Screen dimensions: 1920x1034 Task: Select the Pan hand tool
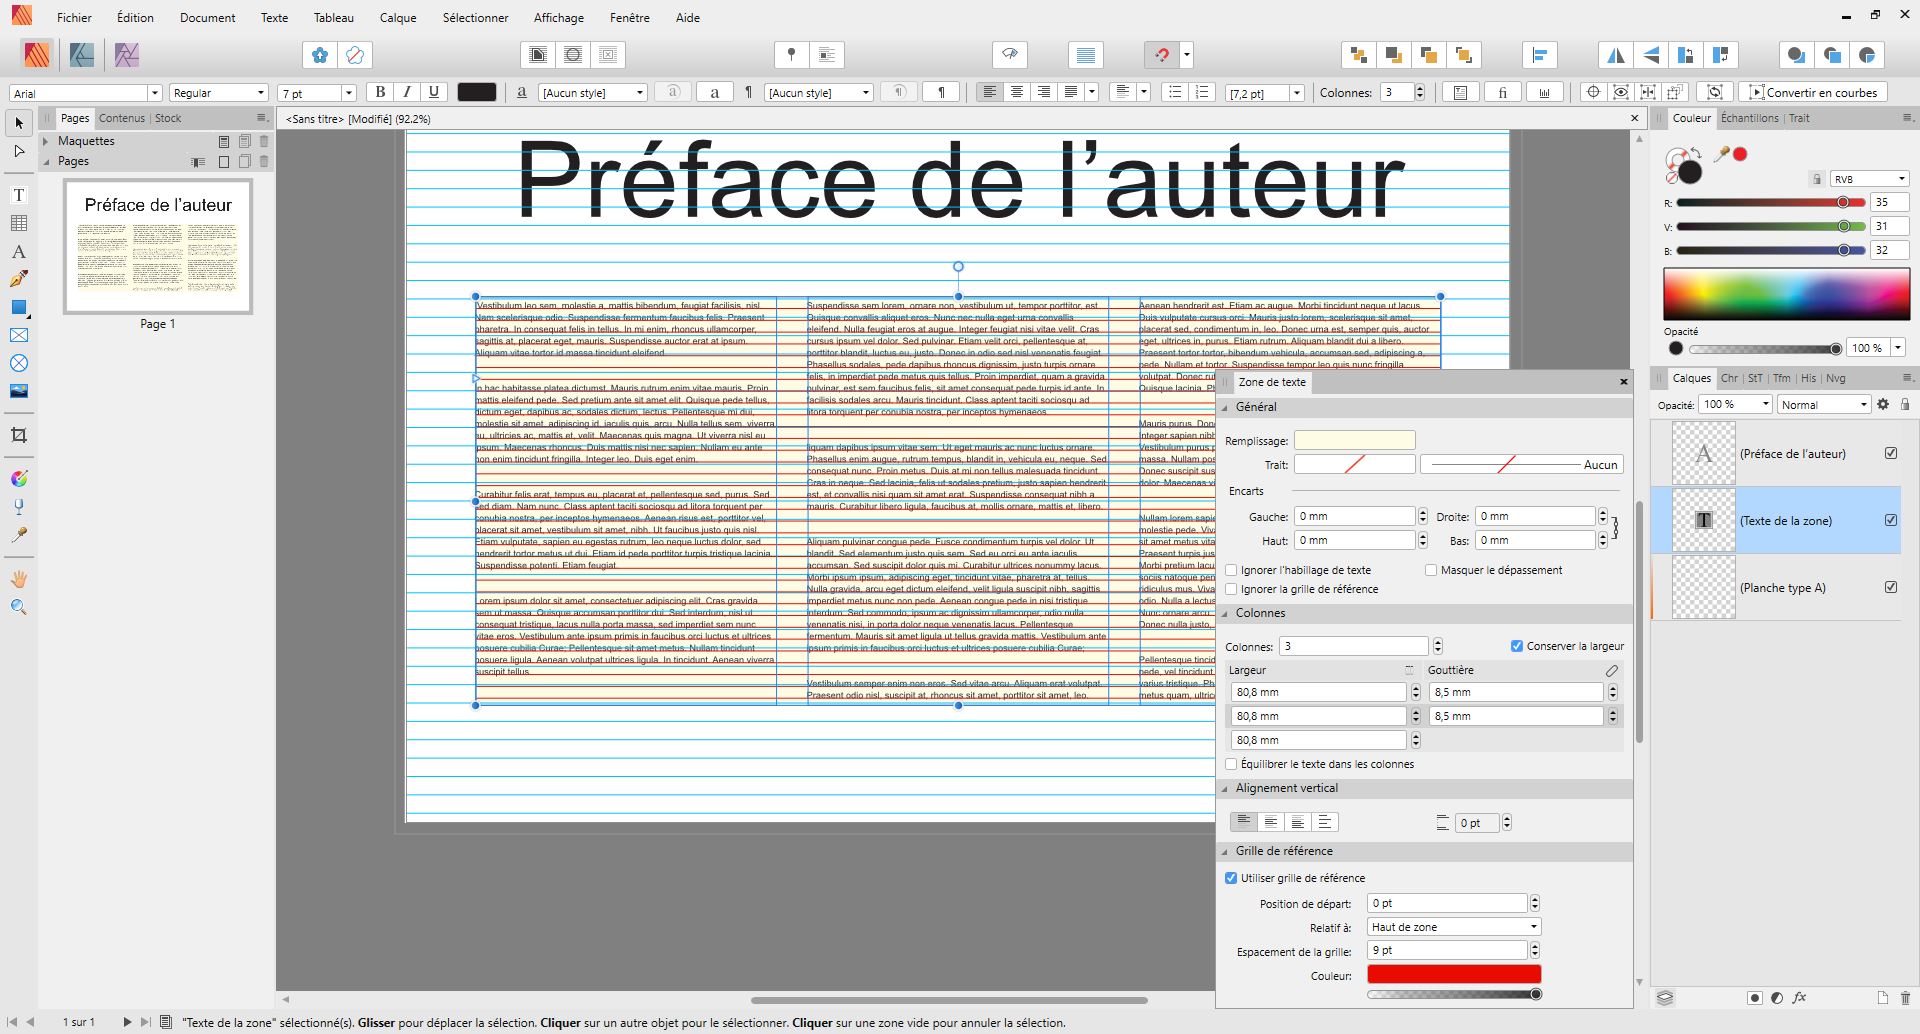click(19, 579)
